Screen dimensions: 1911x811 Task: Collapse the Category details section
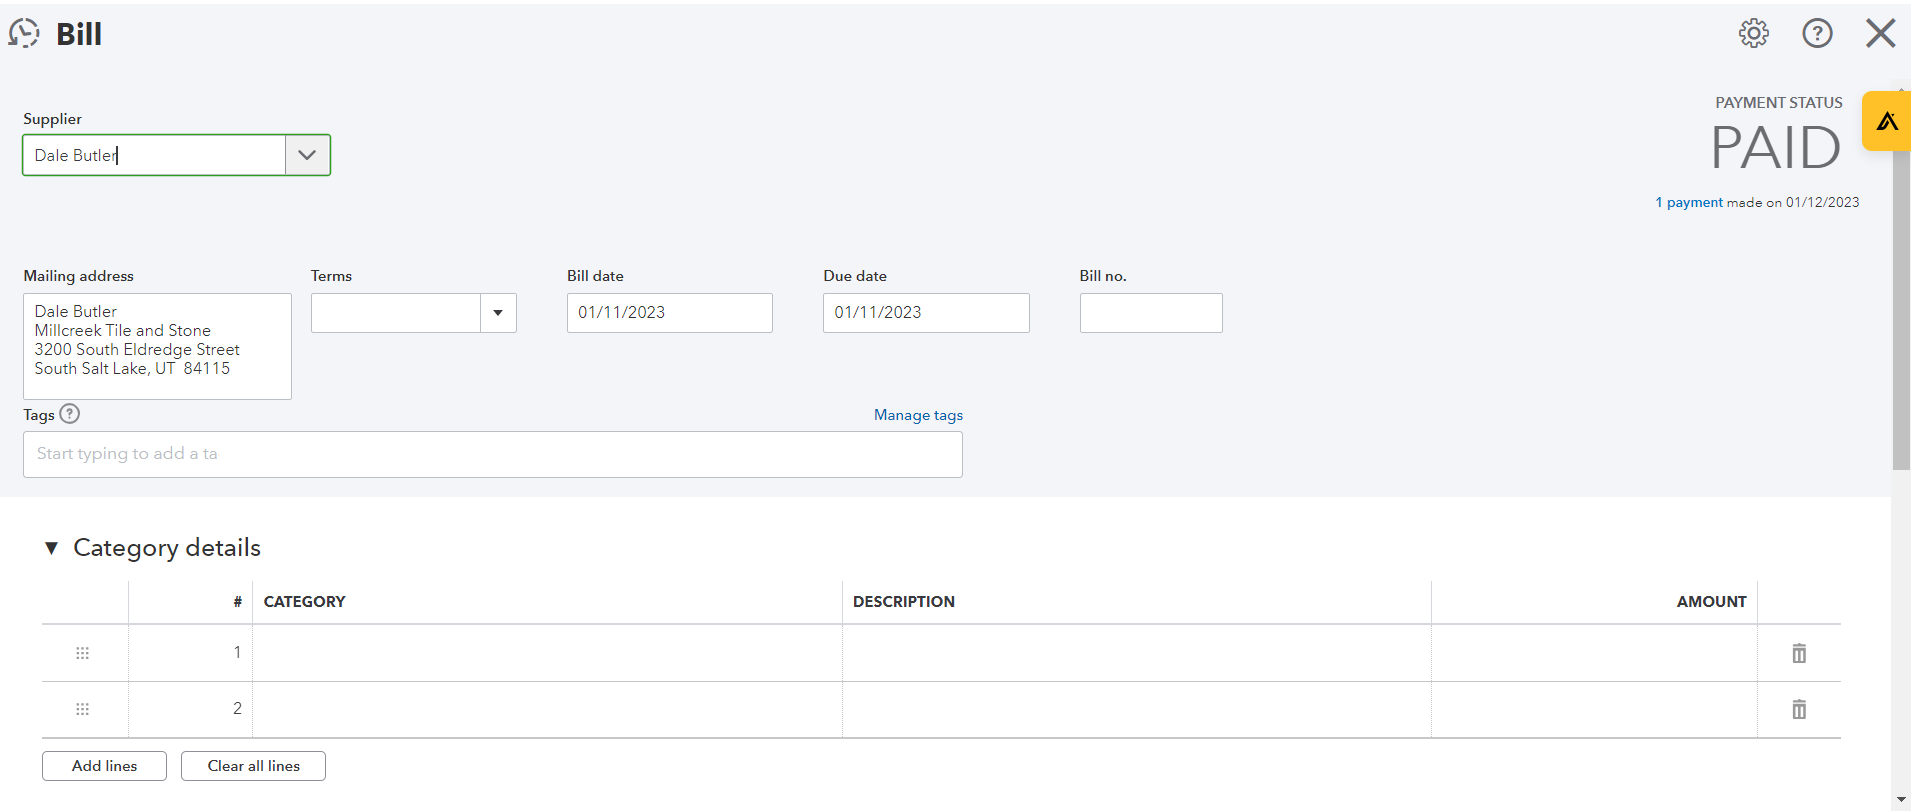tap(51, 548)
